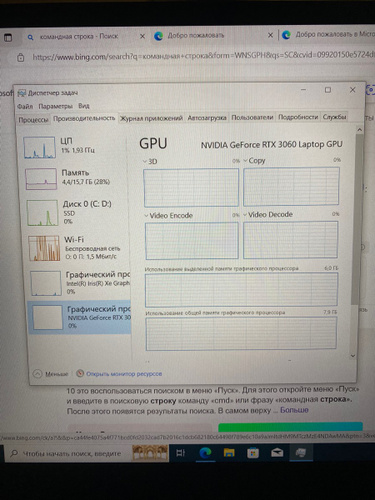
Task: Switch to the Автозагрузка tab
Action: coord(207,118)
